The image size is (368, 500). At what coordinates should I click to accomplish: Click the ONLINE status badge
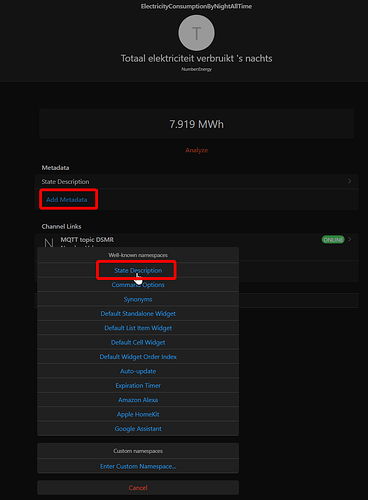point(333,240)
